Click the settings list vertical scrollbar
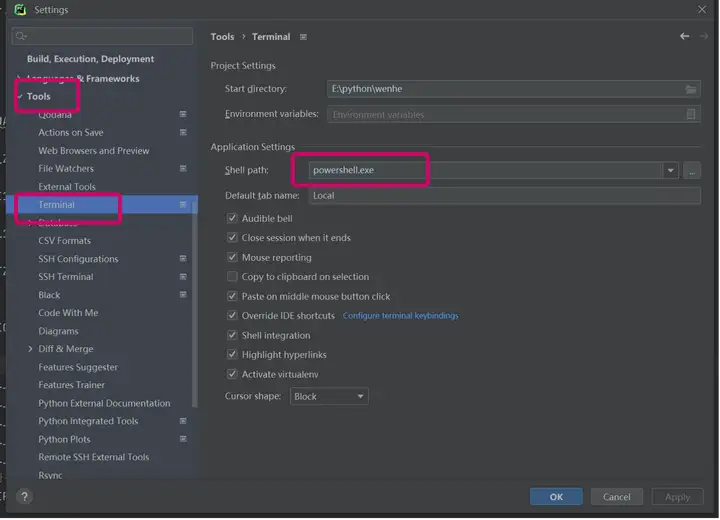This screenshot has height=520, width=720. tap(194, 310)
